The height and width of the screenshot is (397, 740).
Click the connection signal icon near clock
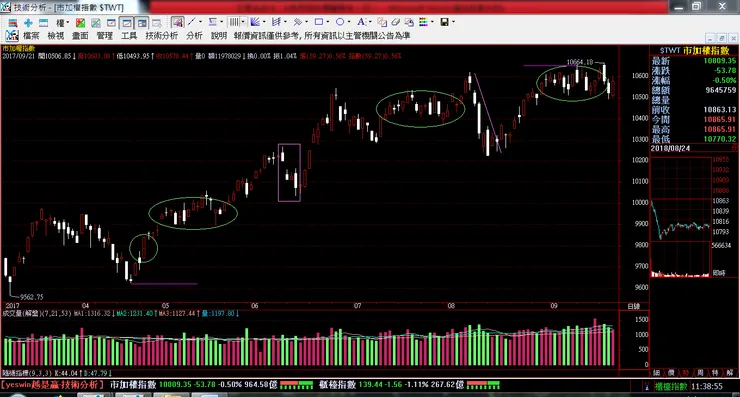point(647,387)
